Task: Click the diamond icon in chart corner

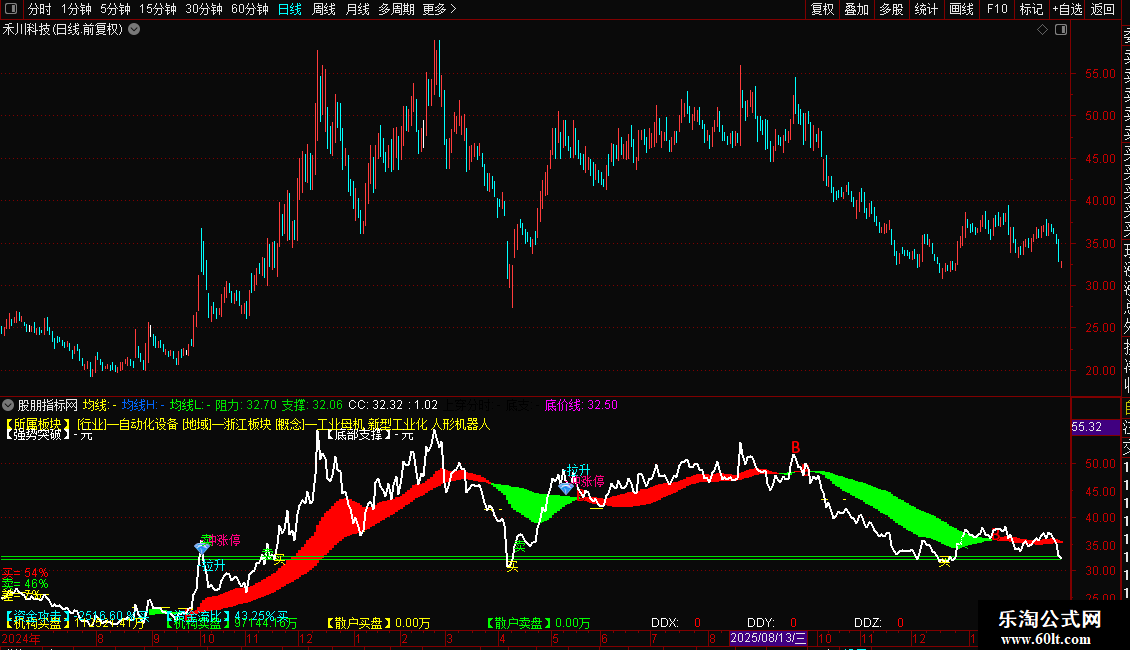Action: [1042, 30]
